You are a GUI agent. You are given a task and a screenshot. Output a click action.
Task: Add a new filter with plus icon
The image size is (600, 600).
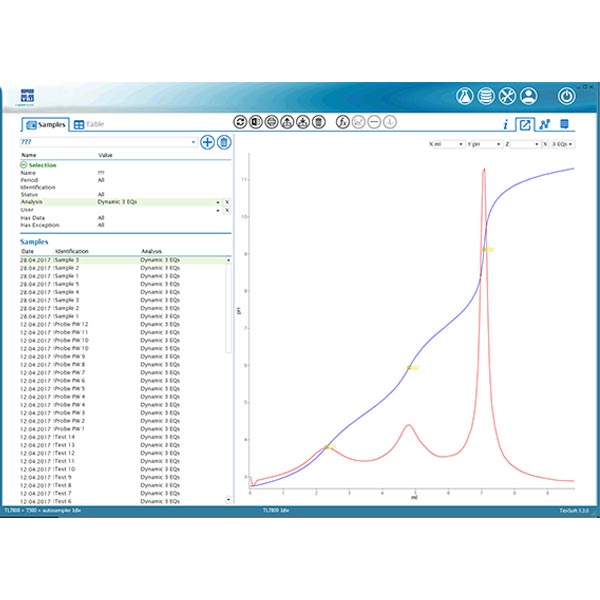tap(208, 142)
